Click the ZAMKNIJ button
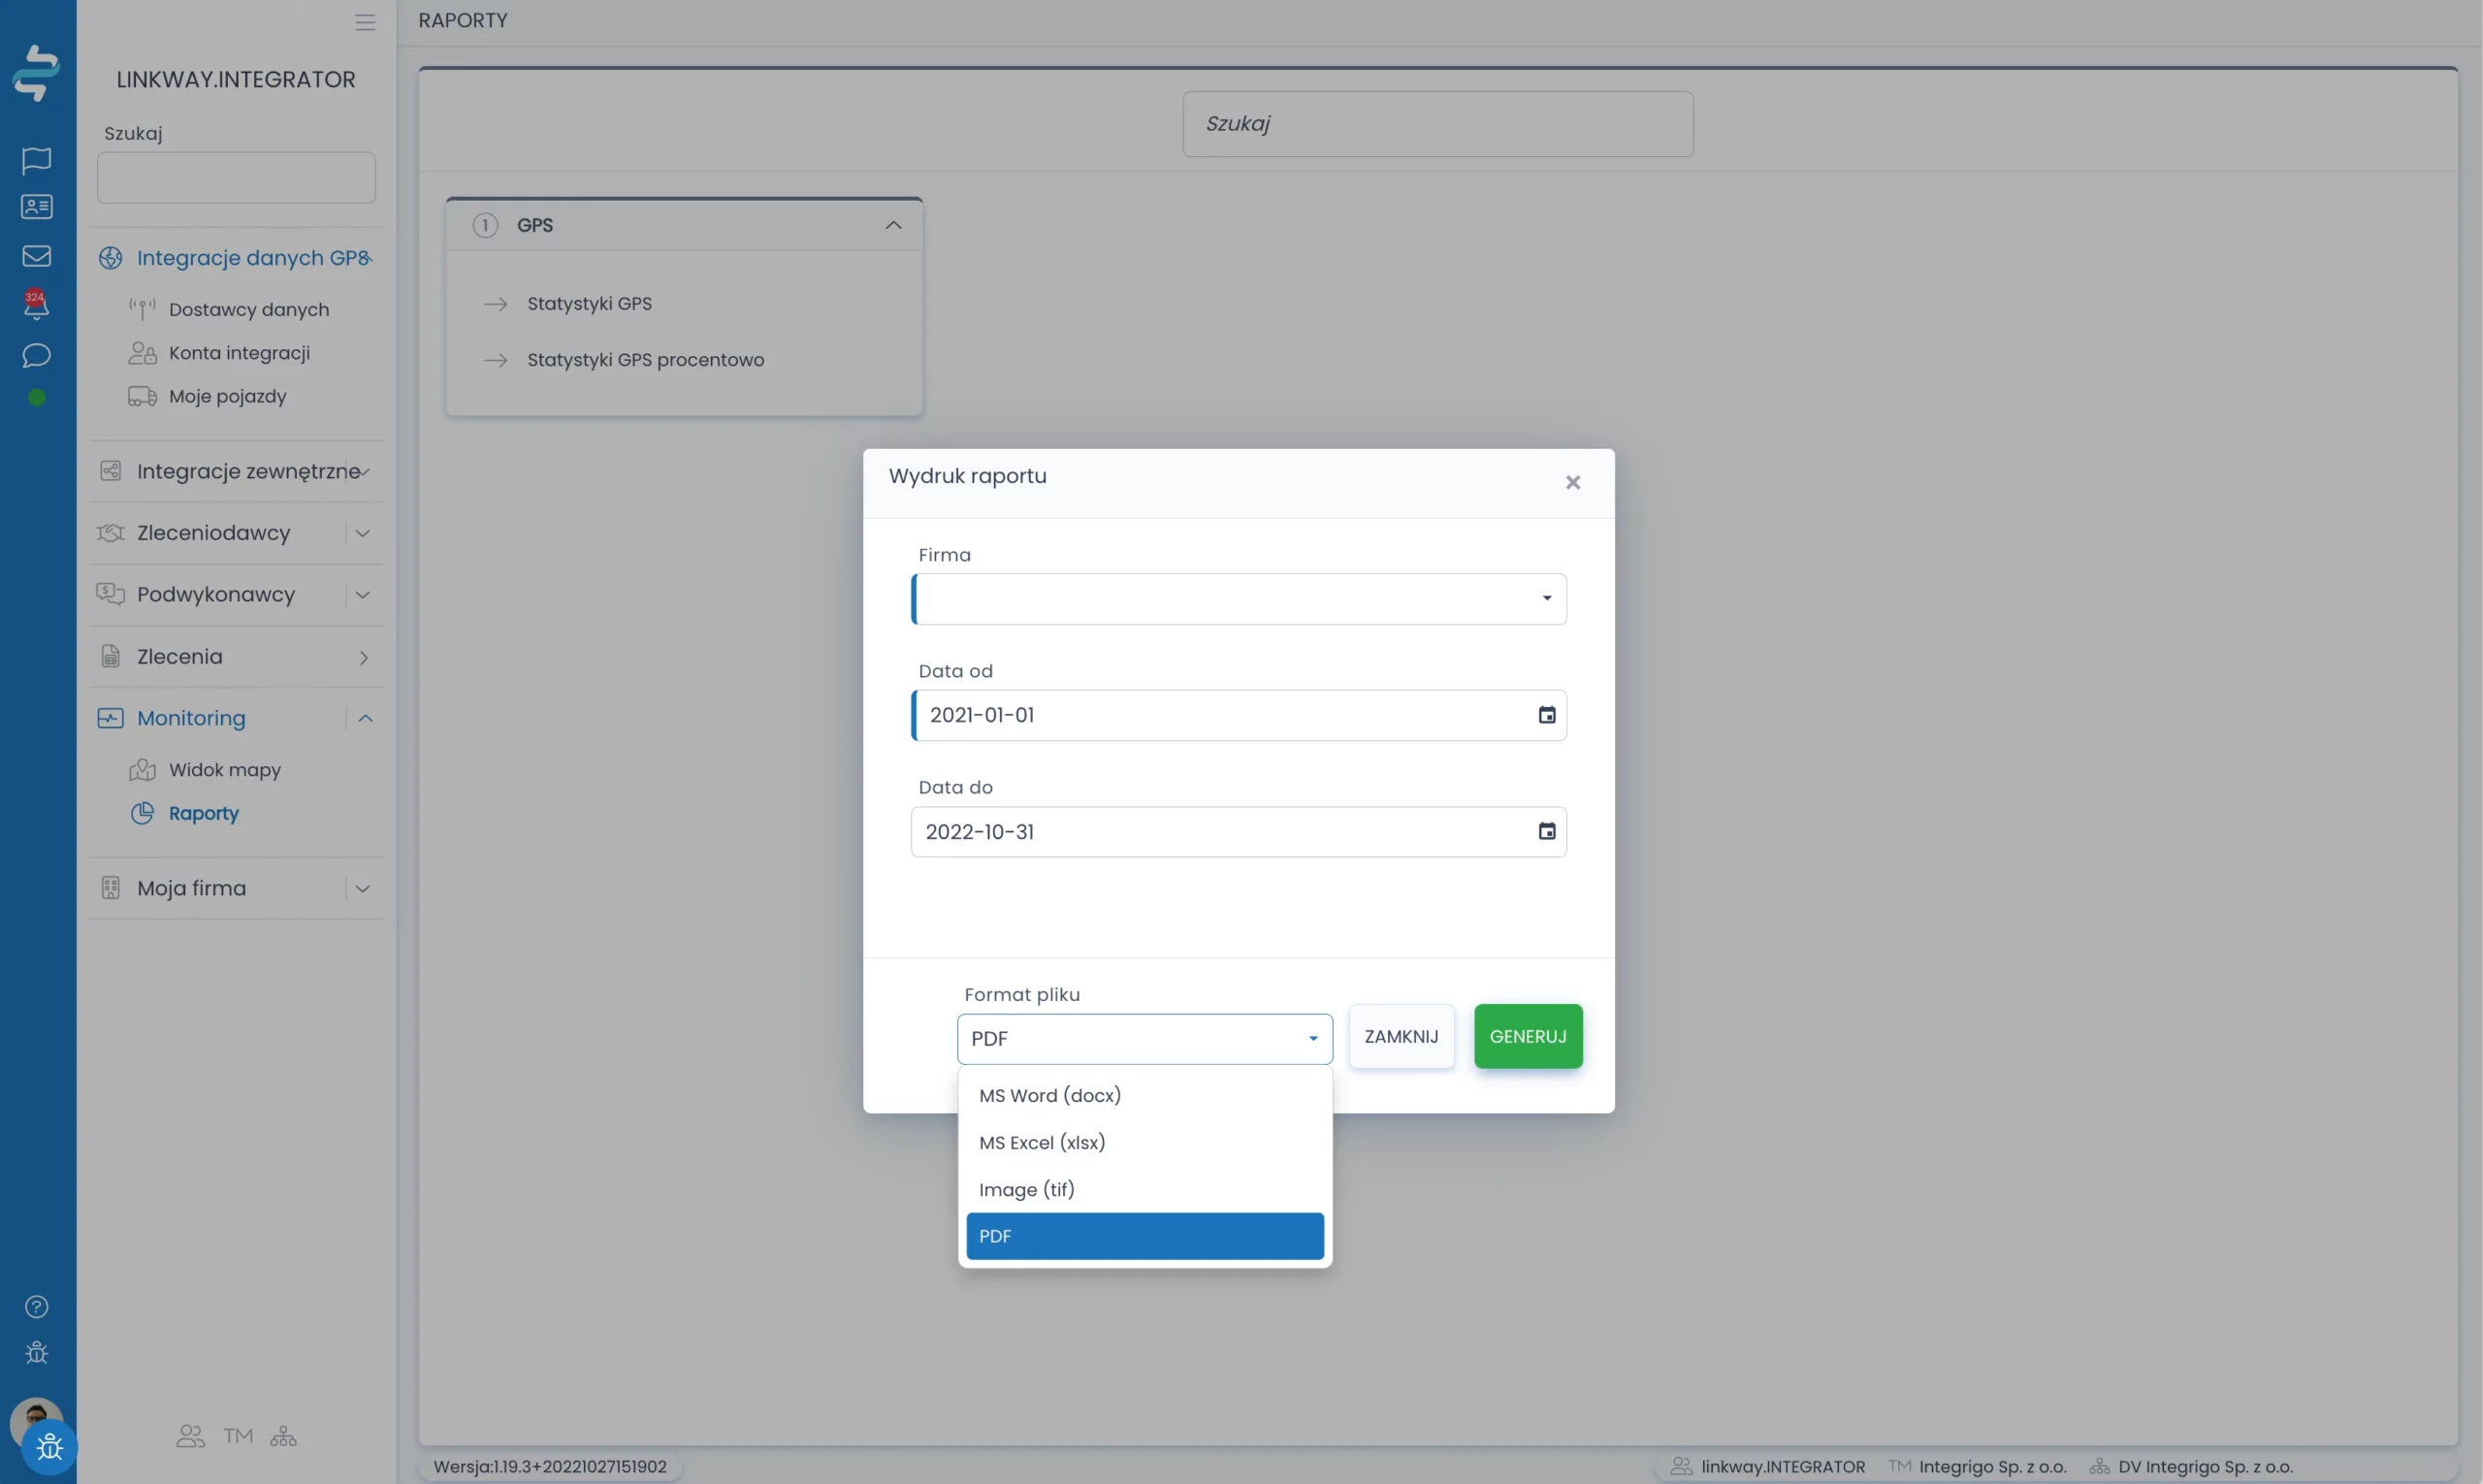Image resolution: width=2483 pixels, height=1484 pixels. click(1401, 1036)
